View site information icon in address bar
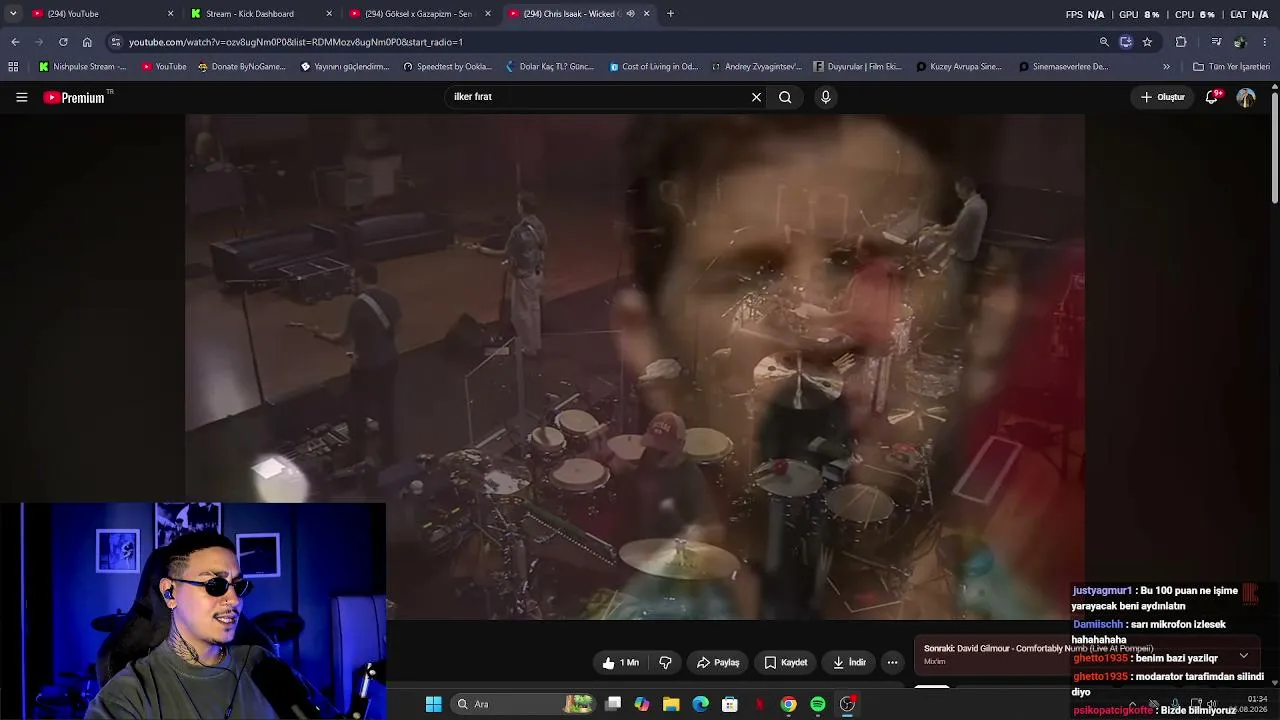 pyautogui.click(x=116, y=42)
